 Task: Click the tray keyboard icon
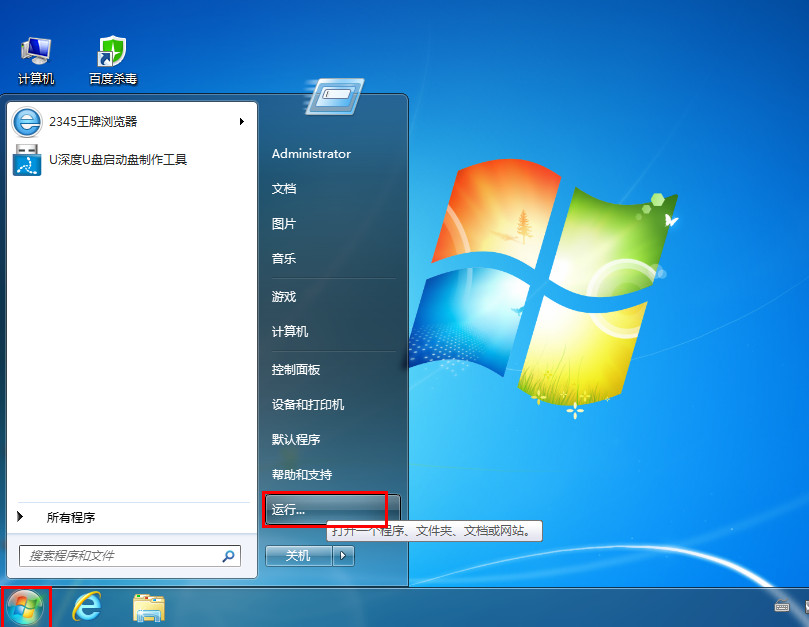coord(782,606)
